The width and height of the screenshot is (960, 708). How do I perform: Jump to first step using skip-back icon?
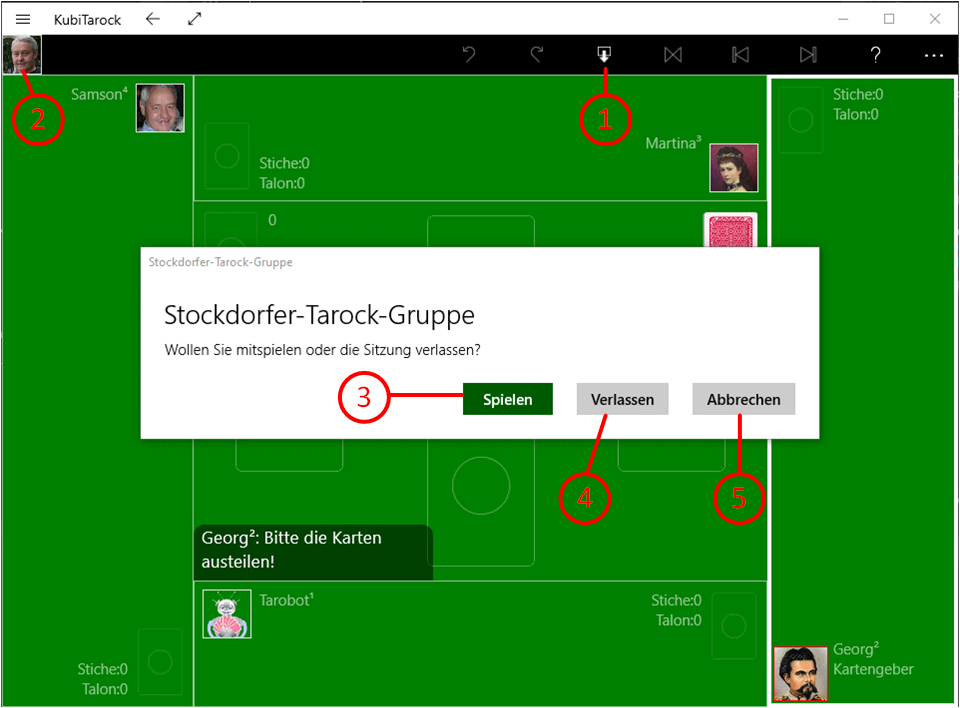tap(740, 55)
